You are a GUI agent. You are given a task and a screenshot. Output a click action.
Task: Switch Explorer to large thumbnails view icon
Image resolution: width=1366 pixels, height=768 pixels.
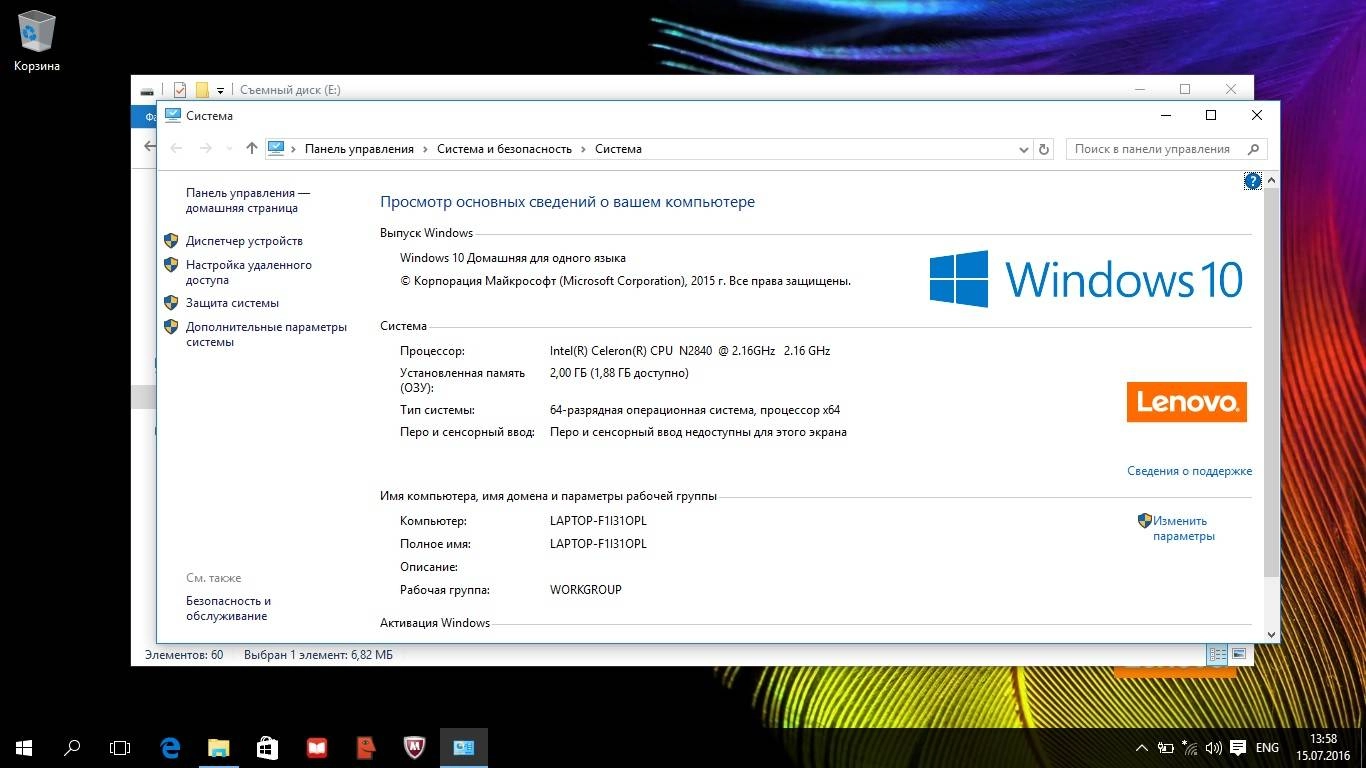click(x=1239, y=655)
